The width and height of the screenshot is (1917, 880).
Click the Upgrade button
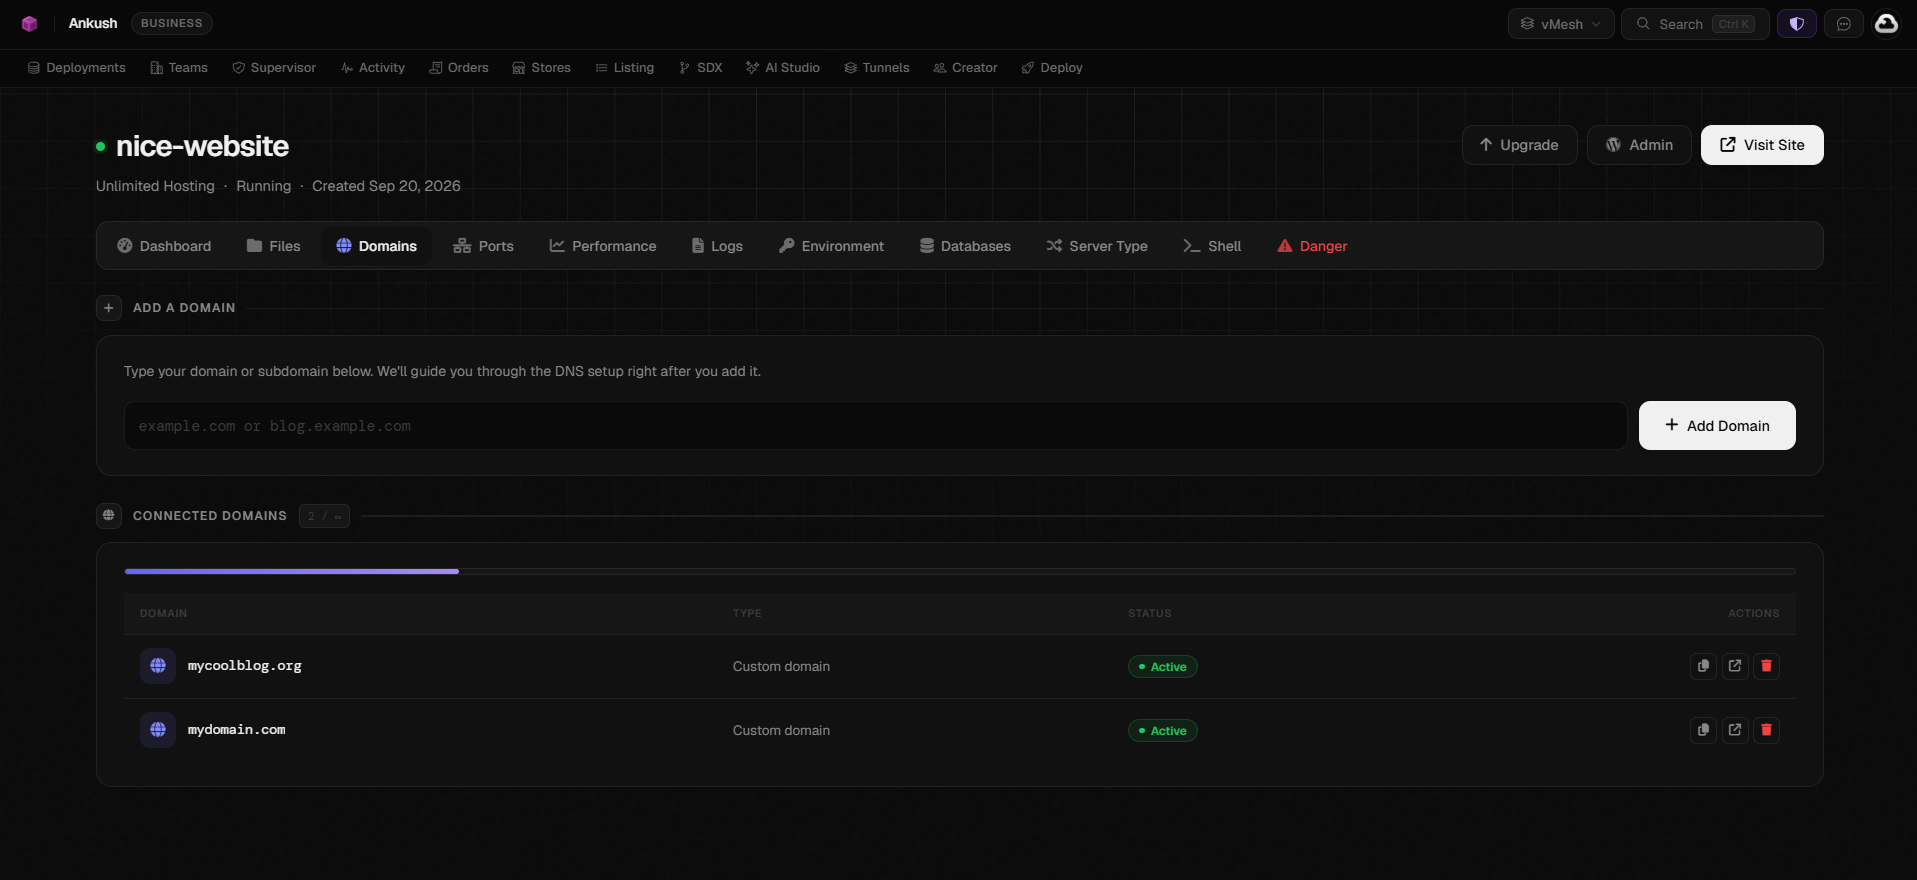(1520, 145)
